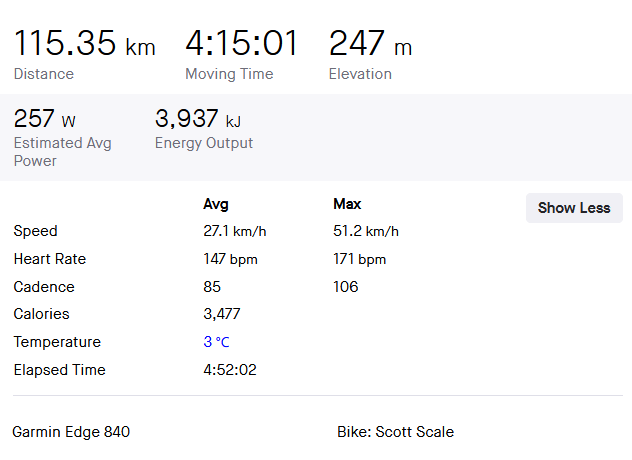Click the 4:52:02 elapsed time value
632x460 pixels.
pos(230,370)
